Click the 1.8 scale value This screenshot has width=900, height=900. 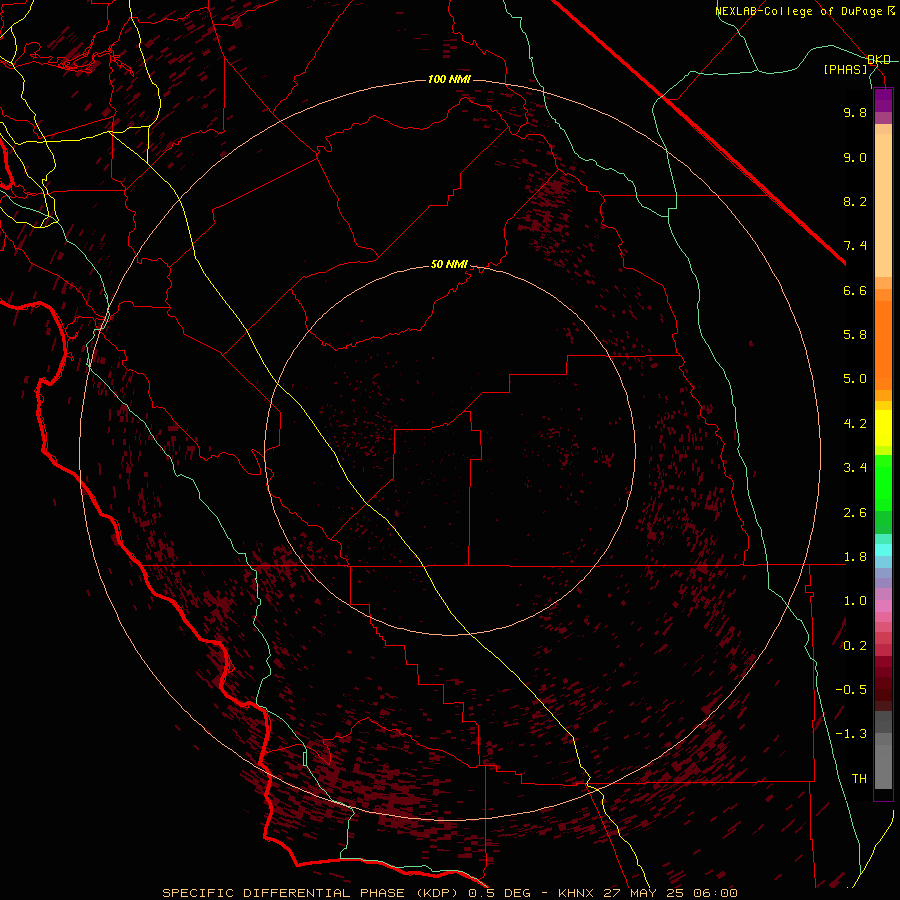coord(855,557)
